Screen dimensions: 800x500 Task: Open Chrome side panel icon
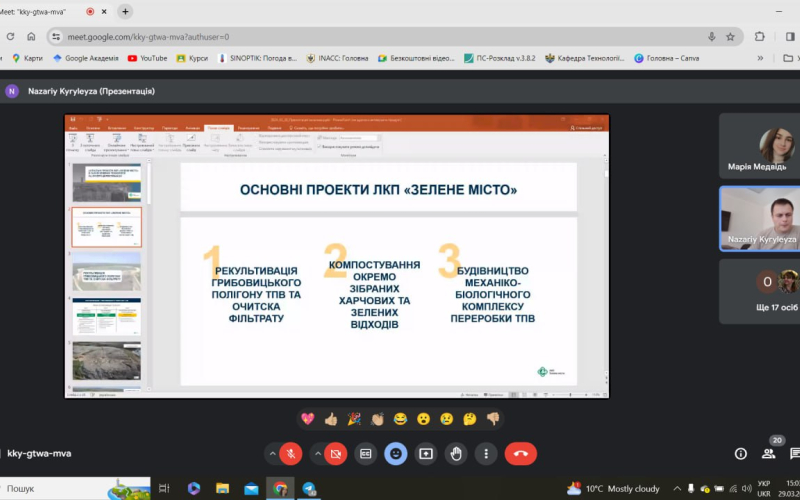click(x=790, y=37)
